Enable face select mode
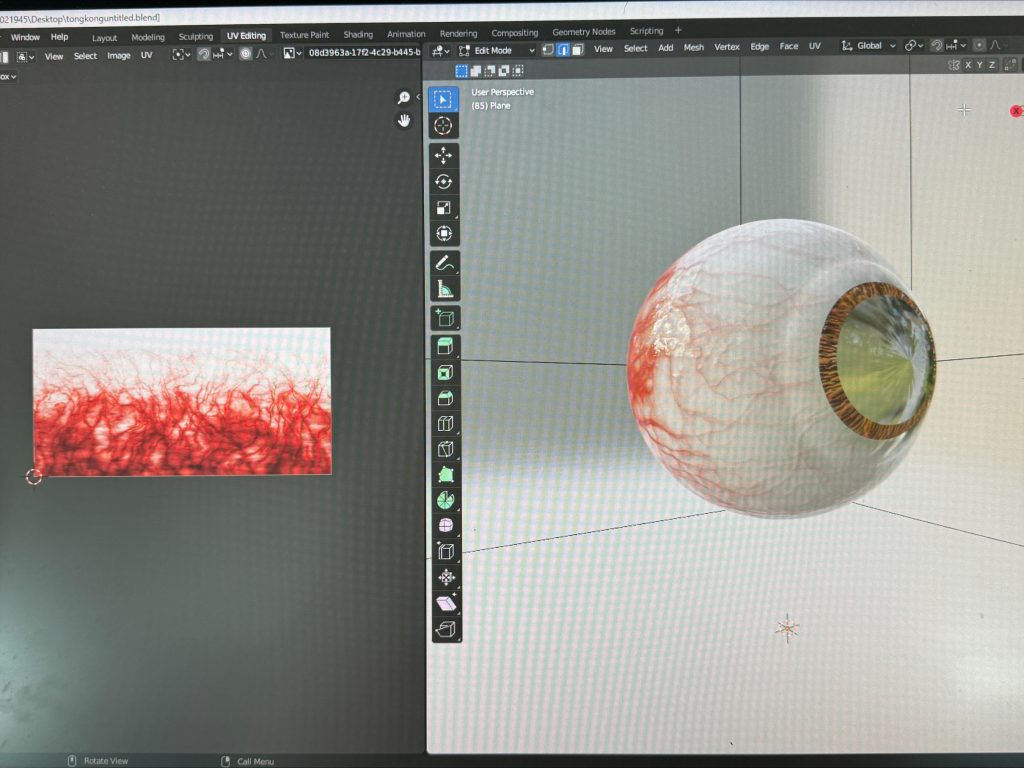 [x=577, y=48]
